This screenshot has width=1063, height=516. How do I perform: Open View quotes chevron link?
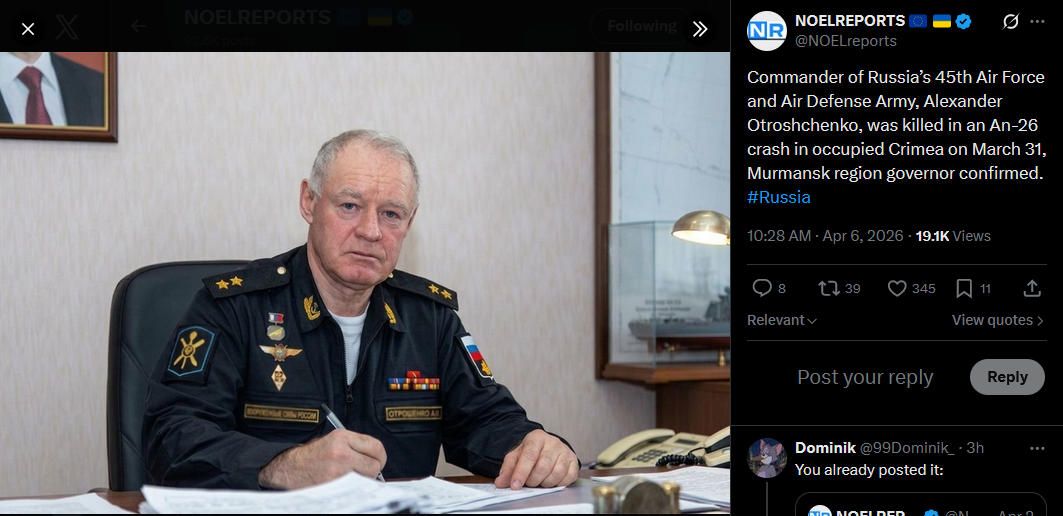pos(997,320)
